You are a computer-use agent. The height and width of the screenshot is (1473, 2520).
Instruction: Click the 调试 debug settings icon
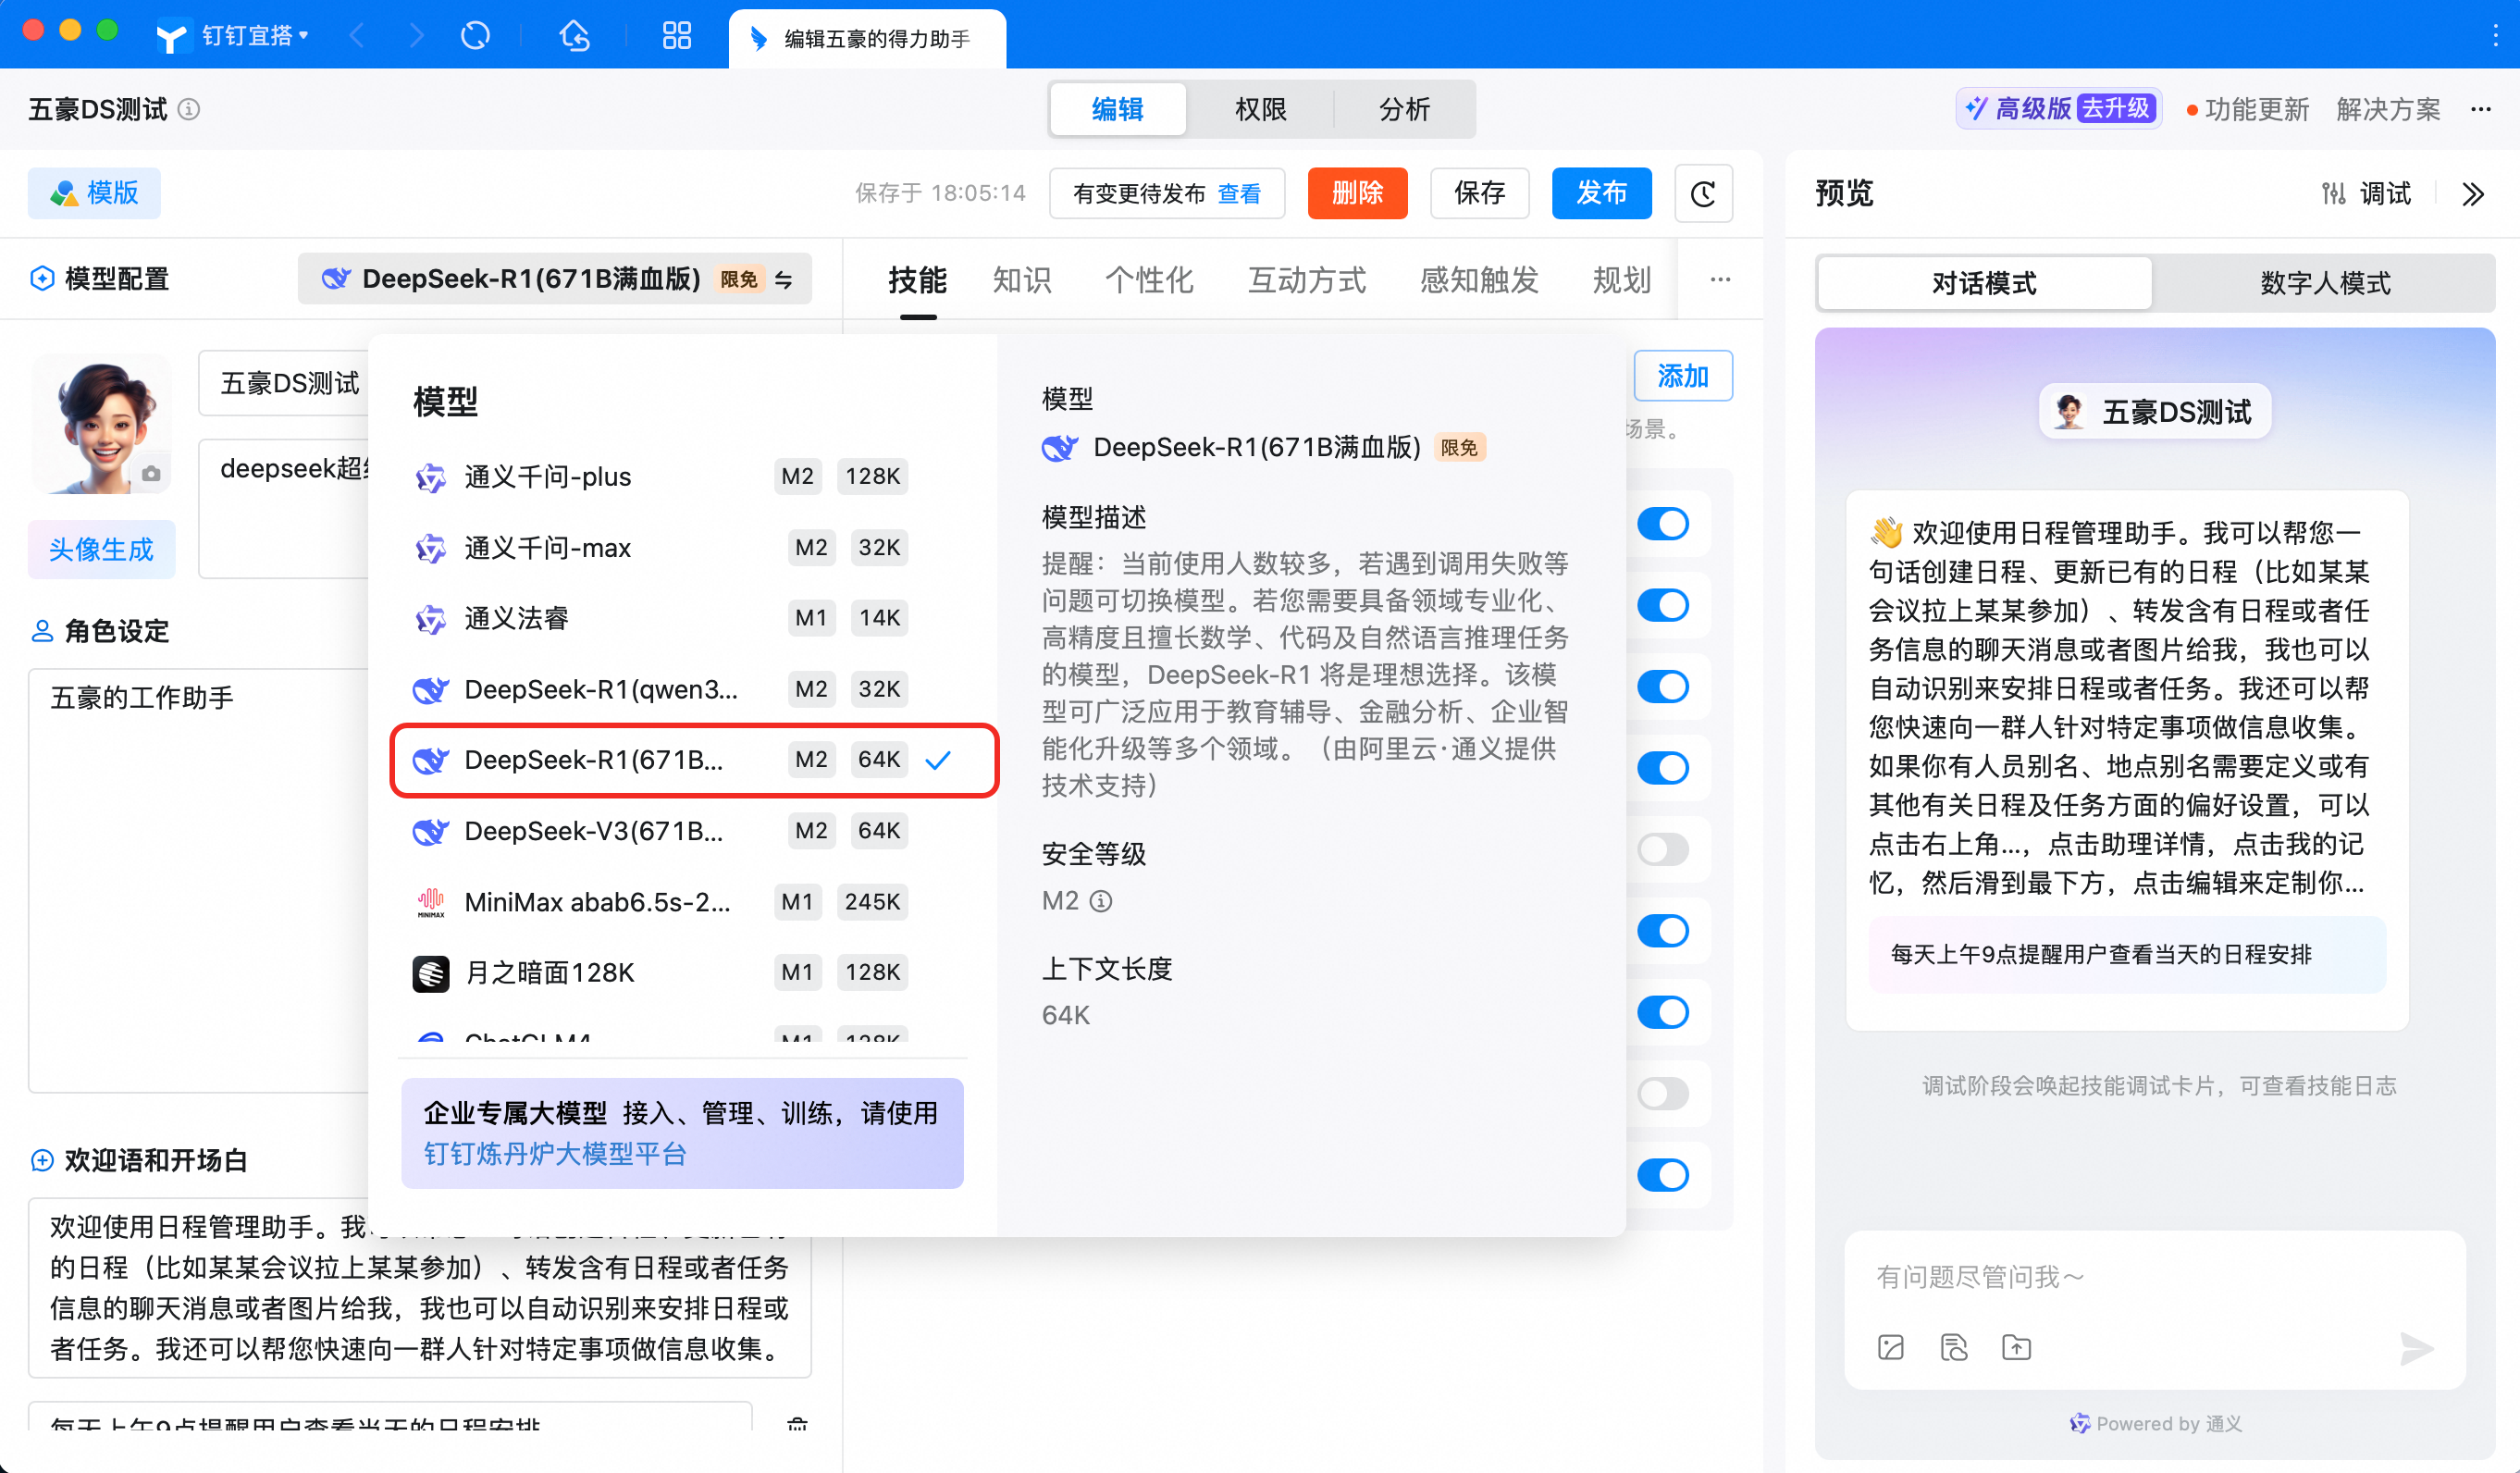coord(2334,194)
